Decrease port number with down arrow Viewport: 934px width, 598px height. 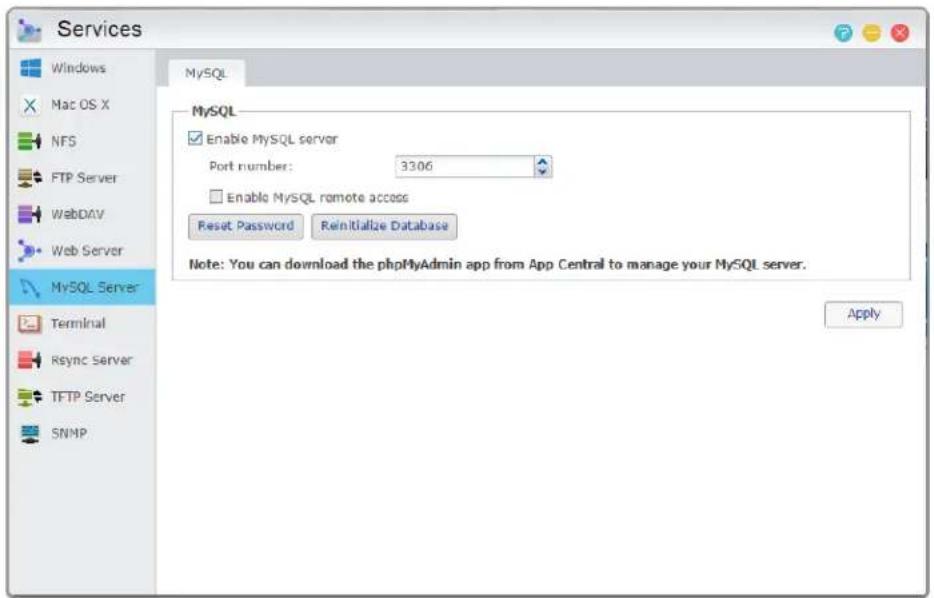click(542, 172)
